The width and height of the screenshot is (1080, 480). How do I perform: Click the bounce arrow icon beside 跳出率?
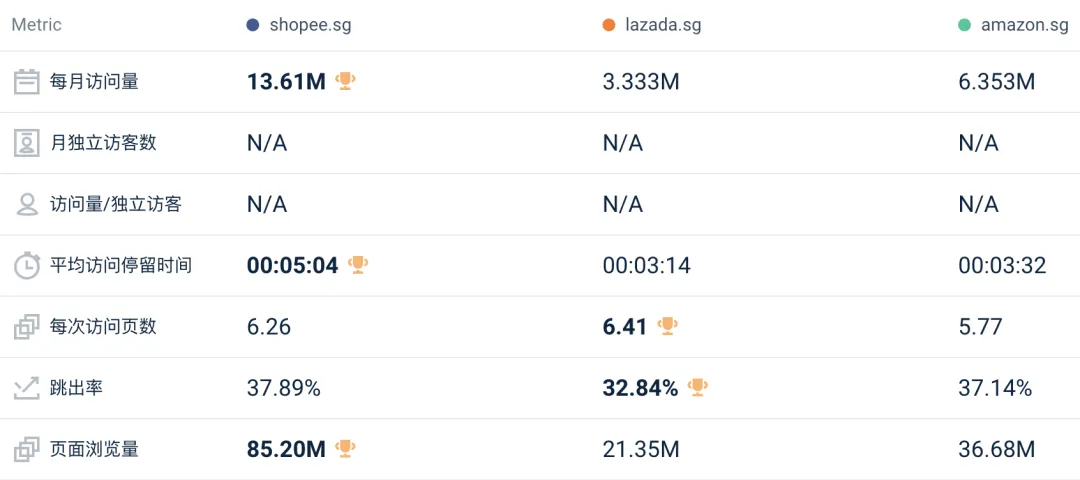27,388
